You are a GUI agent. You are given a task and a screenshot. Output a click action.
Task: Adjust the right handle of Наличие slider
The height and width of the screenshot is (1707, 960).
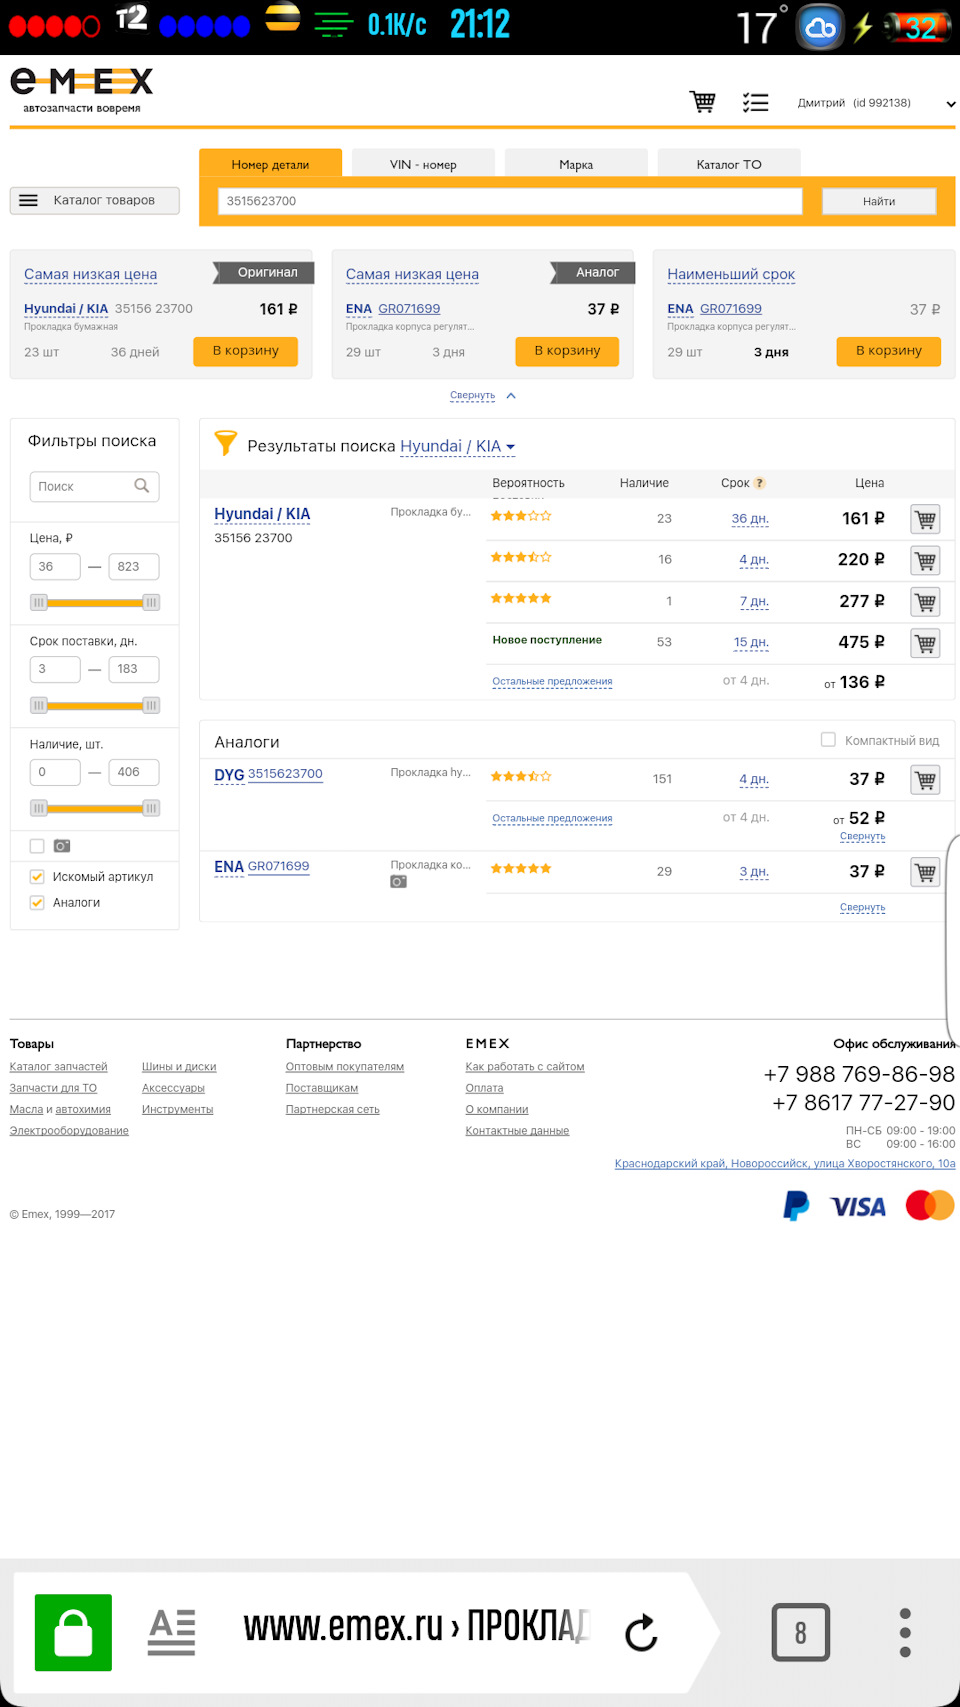pos(151,808)
